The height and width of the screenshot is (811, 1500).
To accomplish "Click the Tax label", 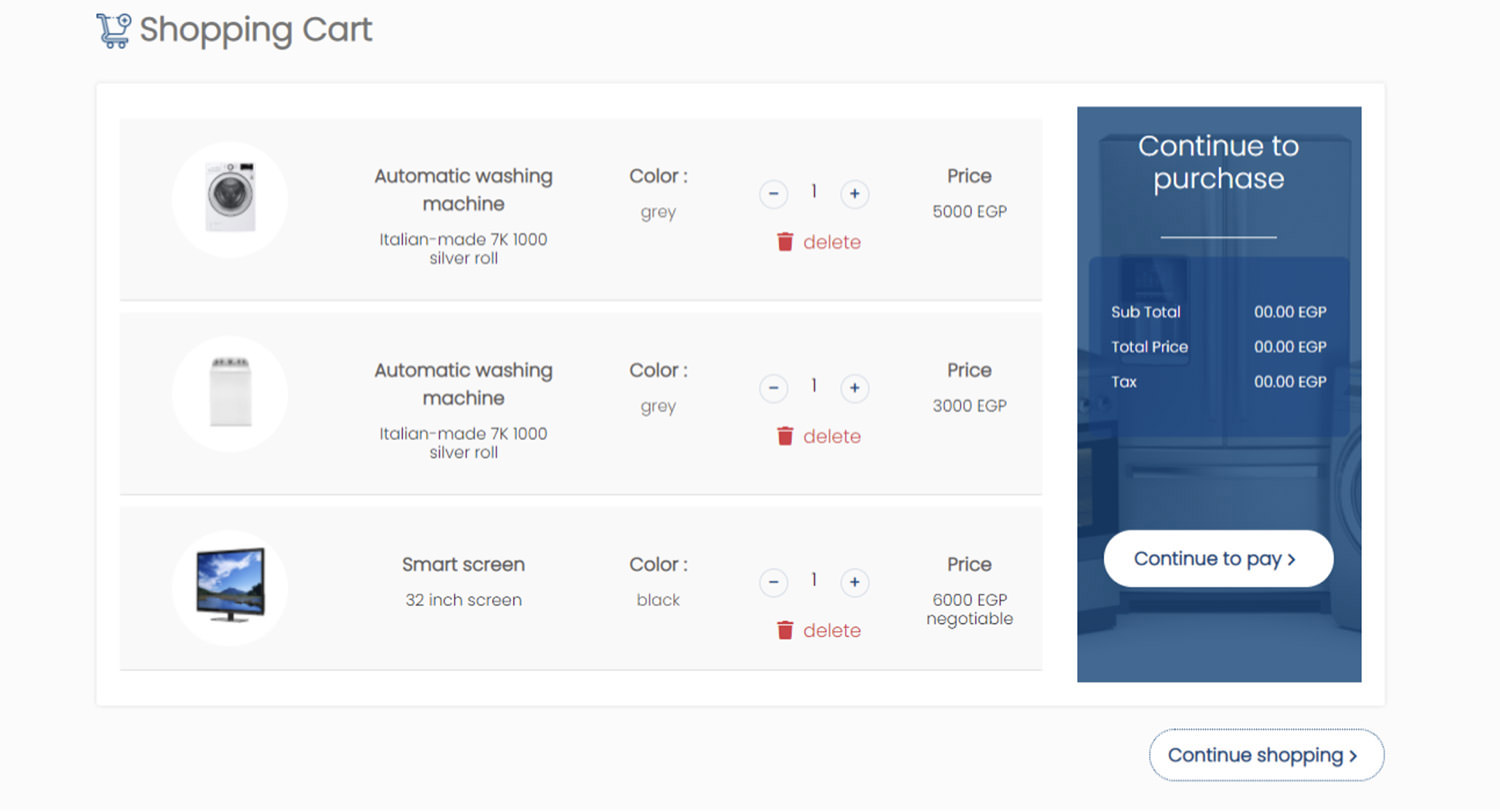I will [x=1124, y=382].
